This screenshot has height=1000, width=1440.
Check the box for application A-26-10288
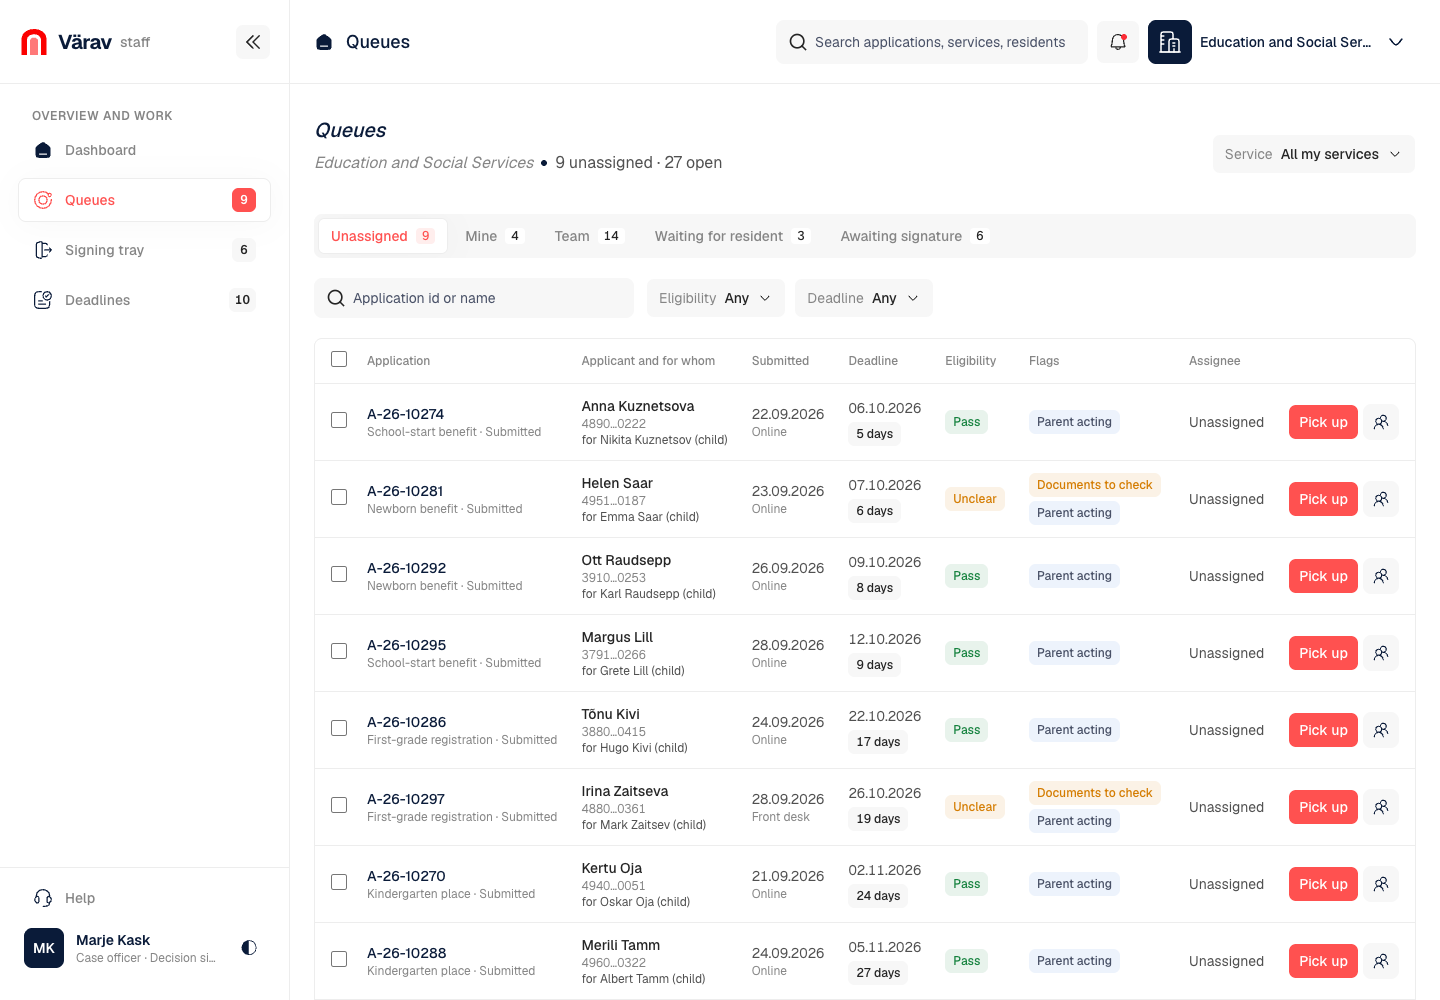pyautogui.click(x=339, y=959)
